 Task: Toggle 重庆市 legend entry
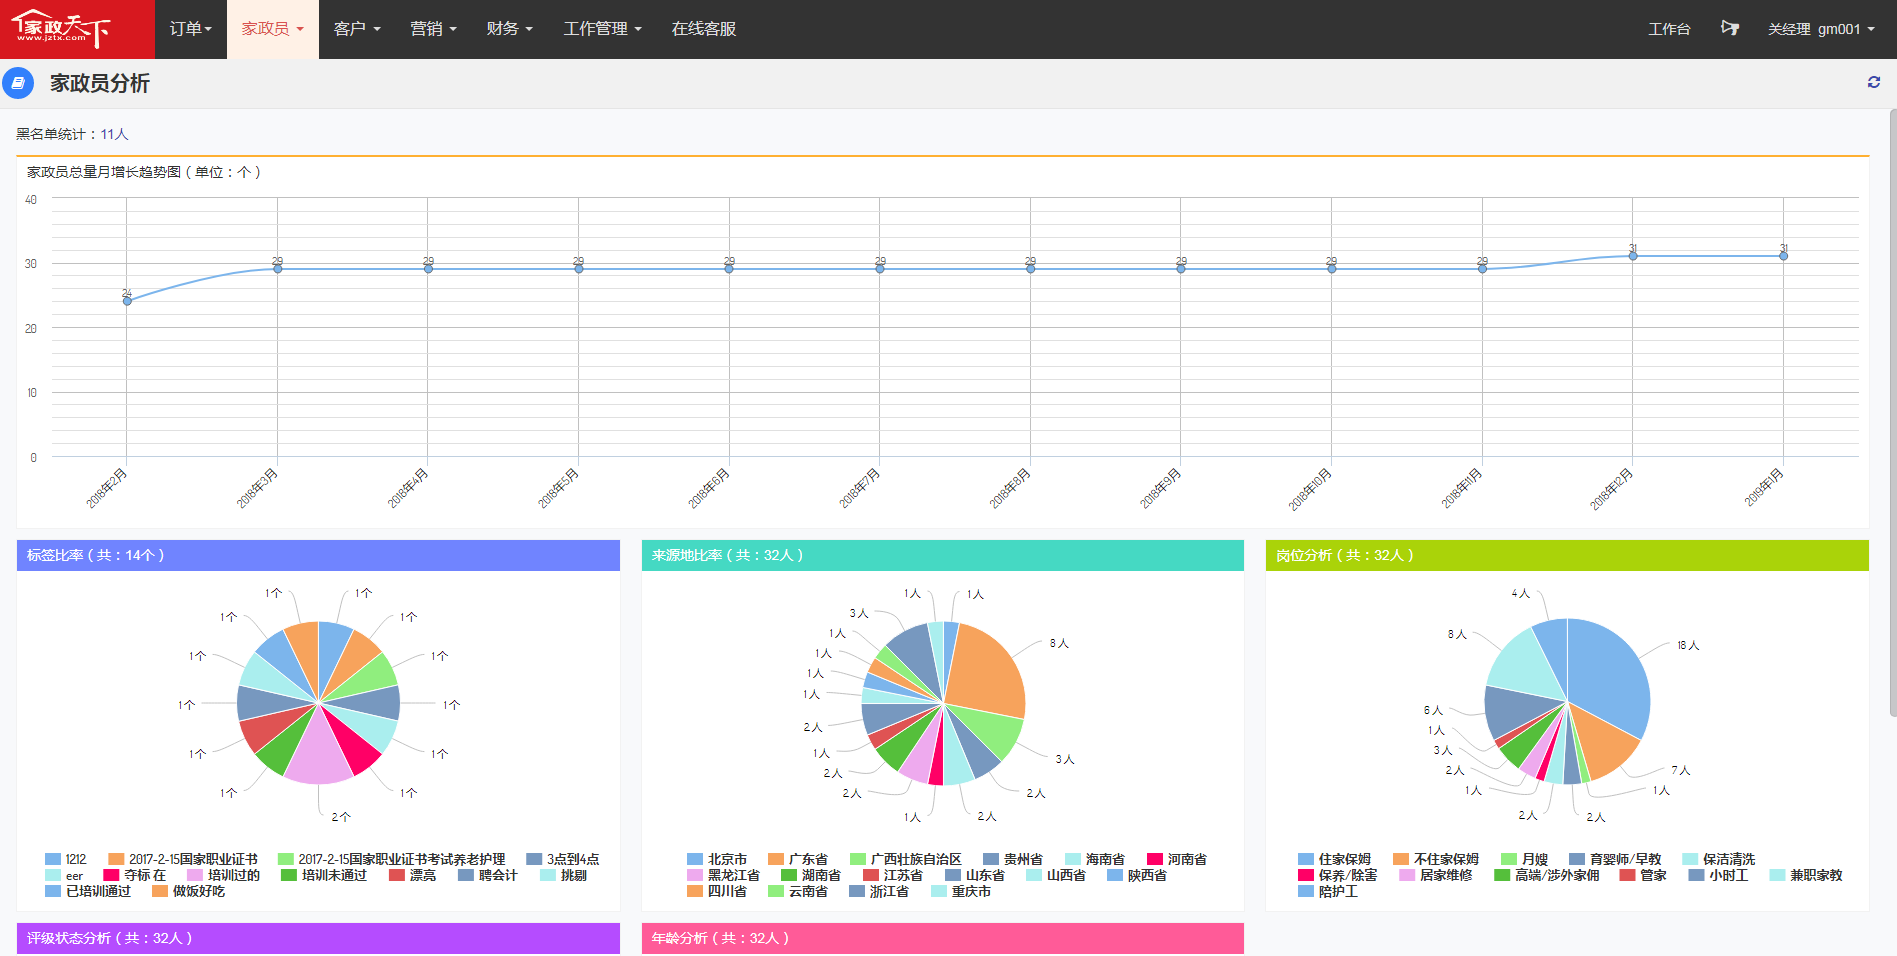point(961,891)
